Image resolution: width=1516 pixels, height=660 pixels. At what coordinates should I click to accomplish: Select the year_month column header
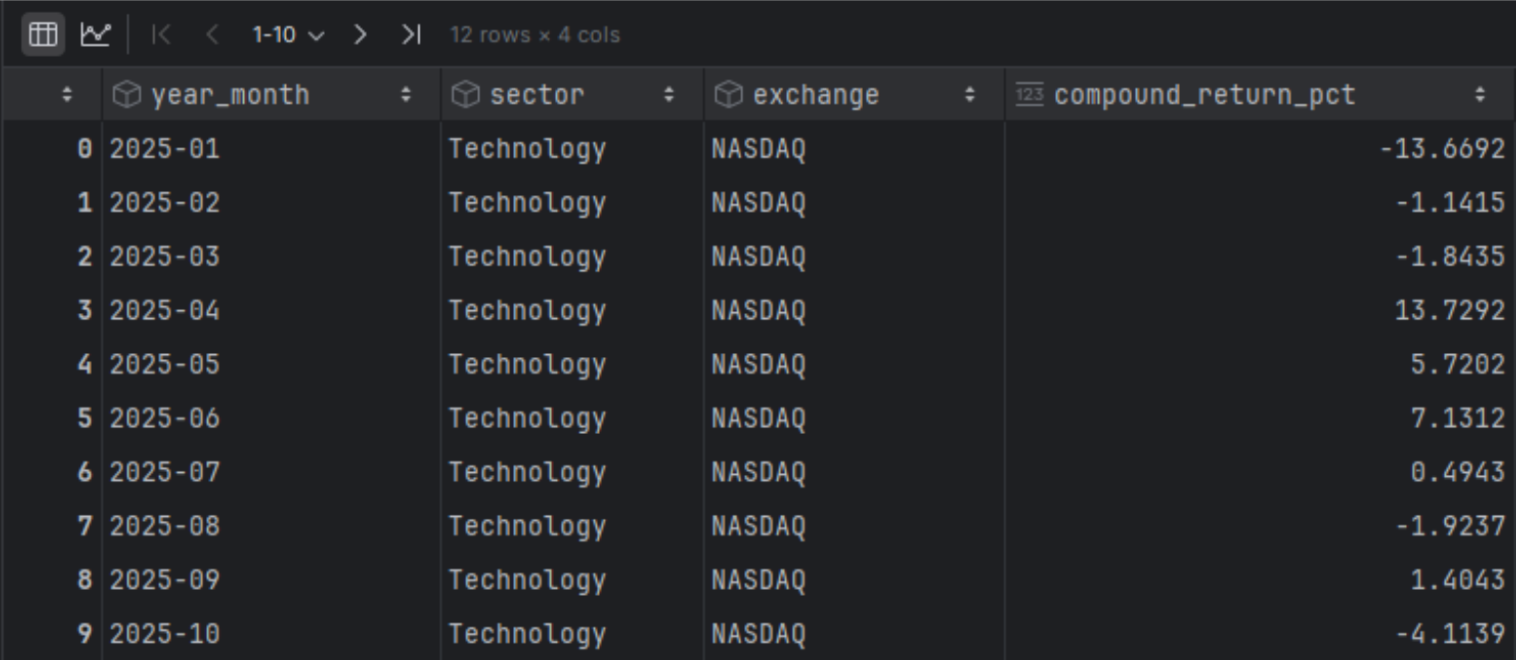pos(230,95)
